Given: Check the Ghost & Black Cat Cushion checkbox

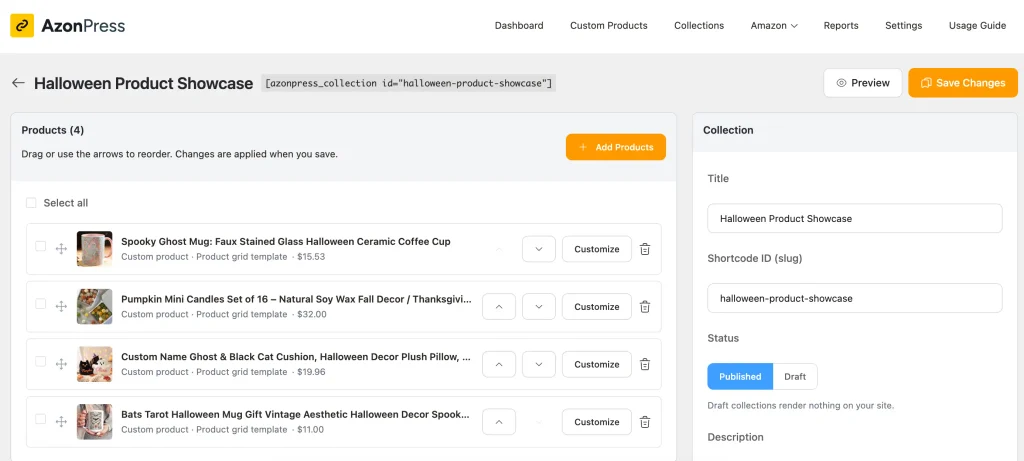Looking at the screenshot, I should point(40,361).
